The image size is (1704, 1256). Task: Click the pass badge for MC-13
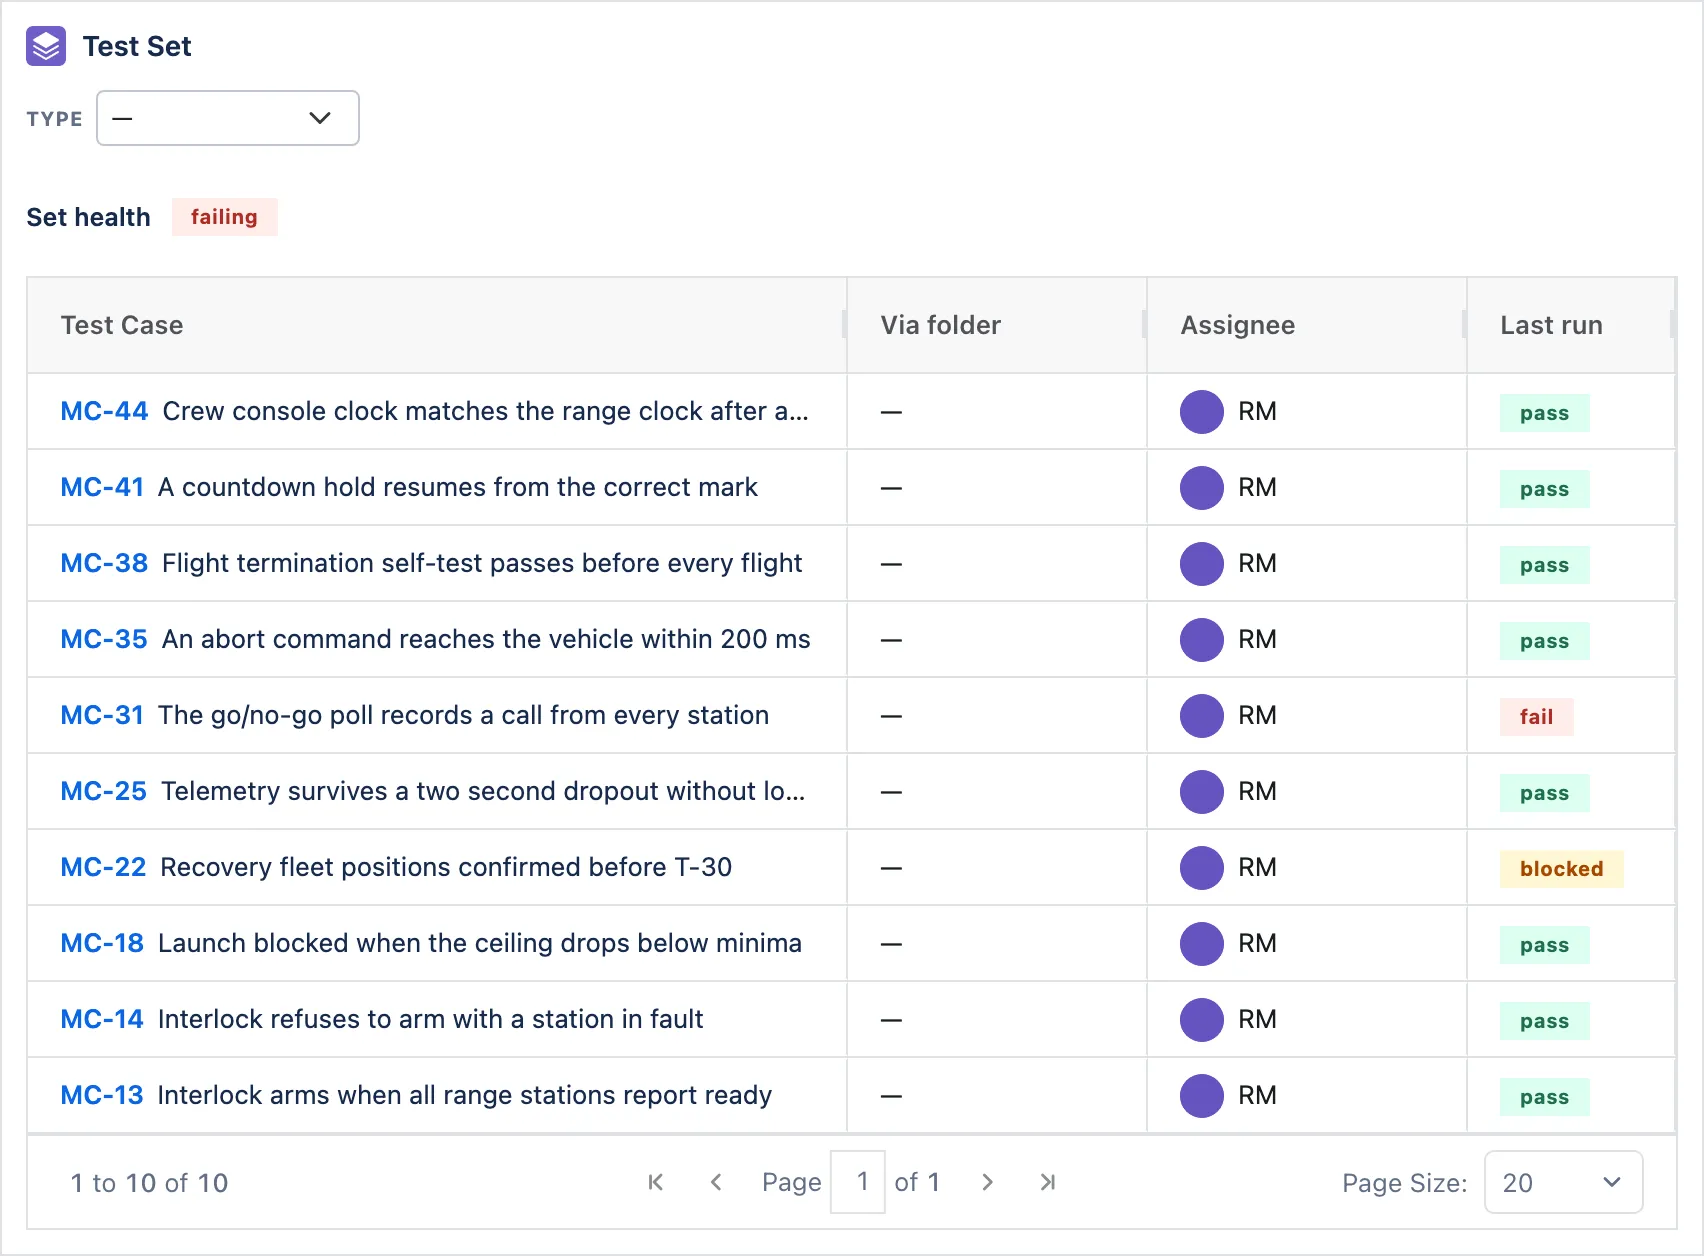1544,1096
